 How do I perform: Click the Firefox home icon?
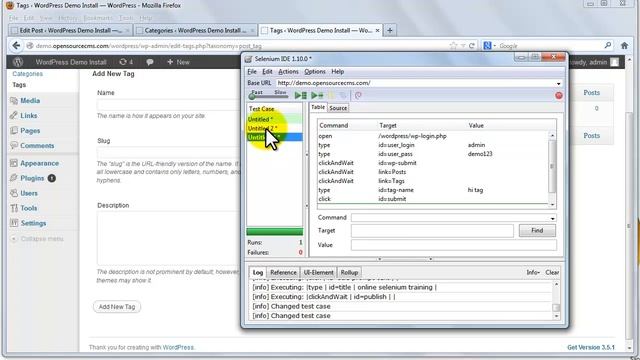point(624,46)
